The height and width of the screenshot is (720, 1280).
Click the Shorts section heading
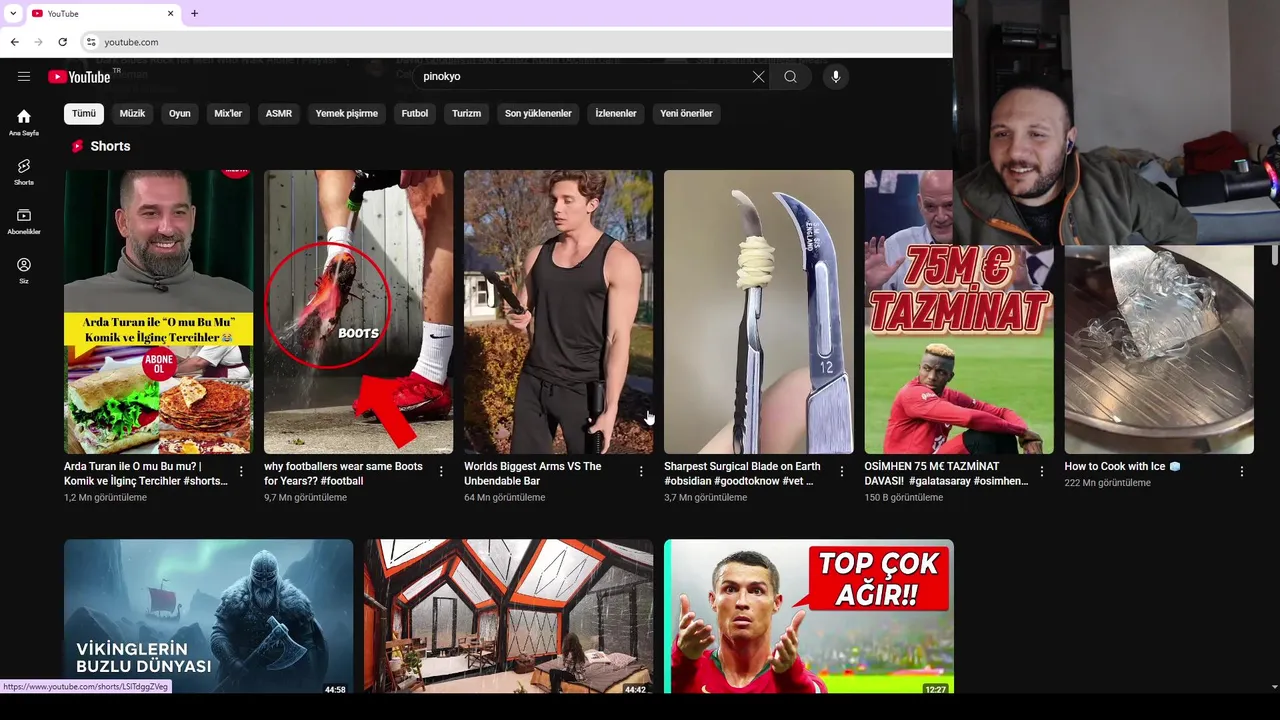click(x=110, y=146)
